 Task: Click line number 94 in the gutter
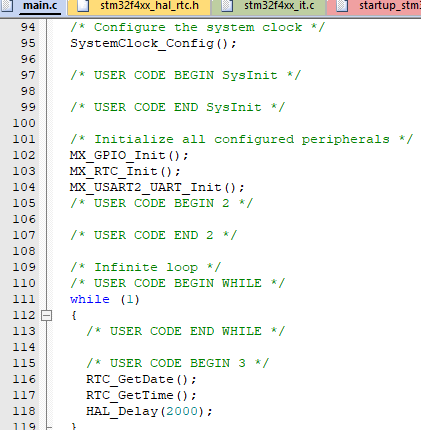pos(28,27)
